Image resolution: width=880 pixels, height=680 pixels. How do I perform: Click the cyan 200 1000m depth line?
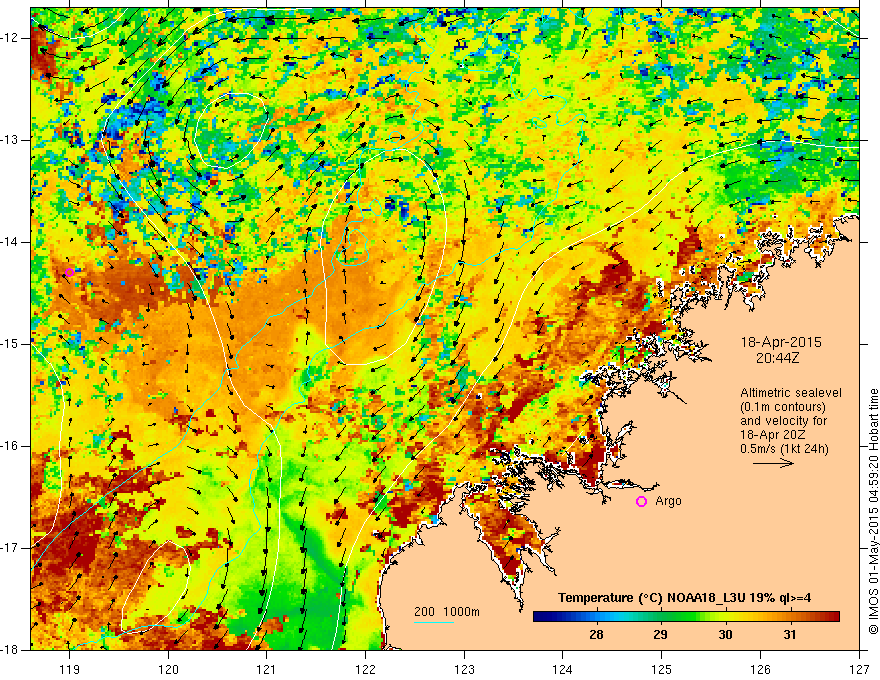click(434, 622)
